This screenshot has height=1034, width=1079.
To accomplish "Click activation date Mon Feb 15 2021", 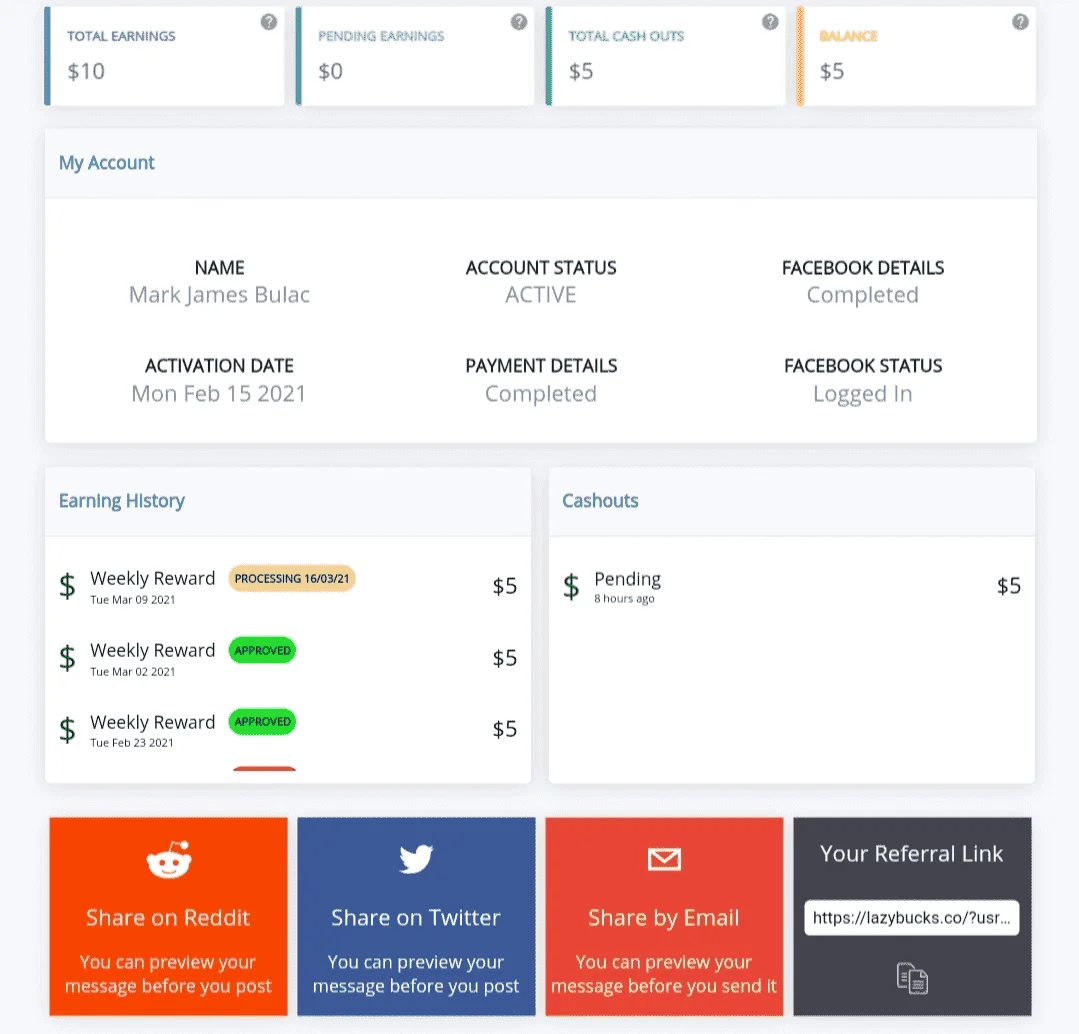I will [219, 394].
